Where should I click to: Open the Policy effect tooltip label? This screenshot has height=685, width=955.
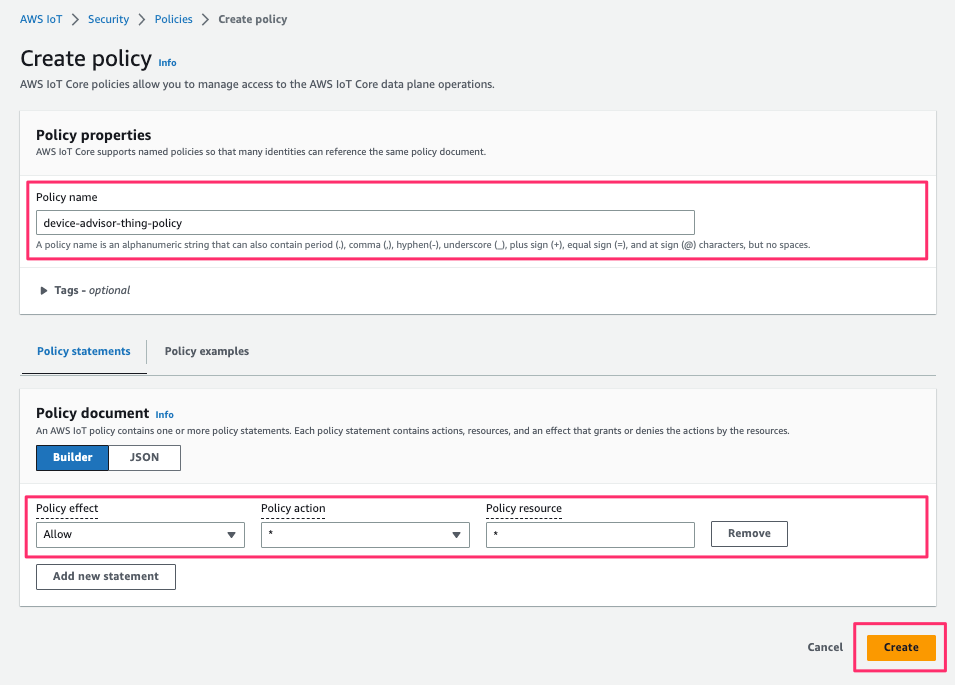click(x=66, y=508)
